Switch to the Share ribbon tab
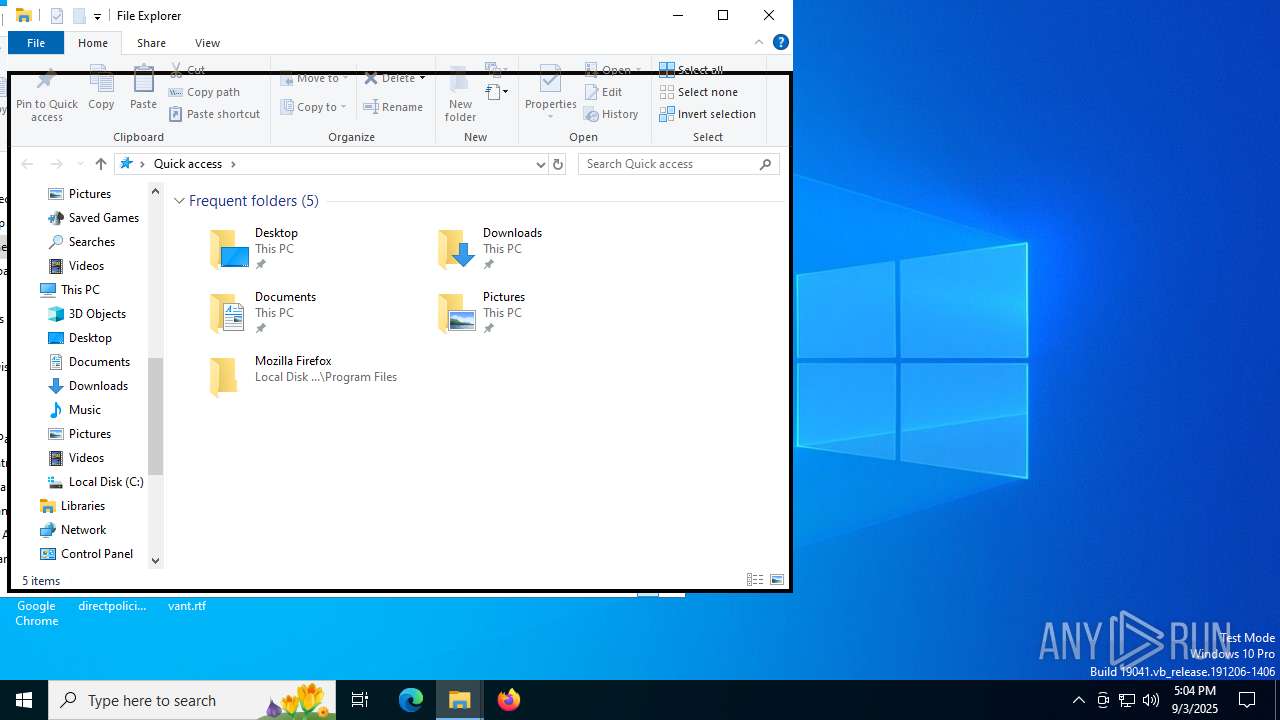Image resolution: width=1280 pixels, height=720 pixels. coord(151,43)
